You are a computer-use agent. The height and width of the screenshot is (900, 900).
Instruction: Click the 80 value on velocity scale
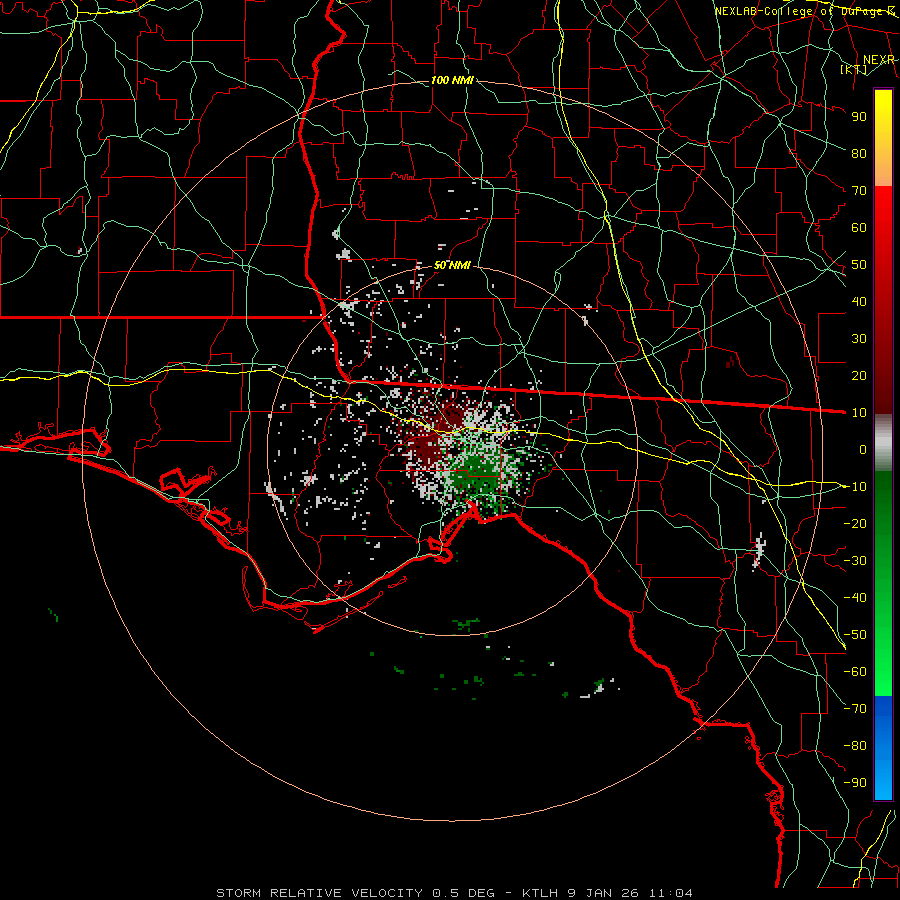click(x=859, y=153)
